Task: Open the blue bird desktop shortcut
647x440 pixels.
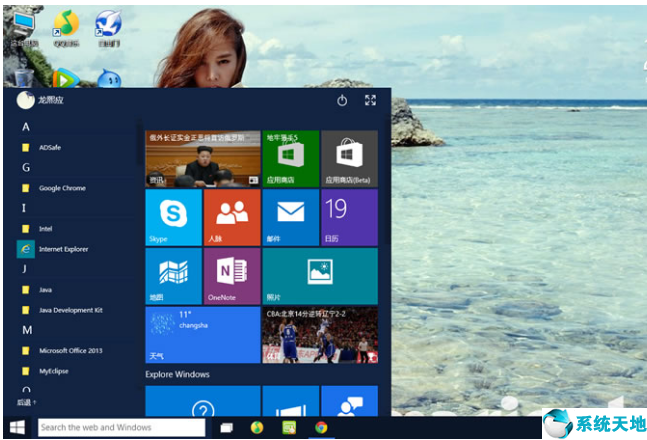Action: 109,29
